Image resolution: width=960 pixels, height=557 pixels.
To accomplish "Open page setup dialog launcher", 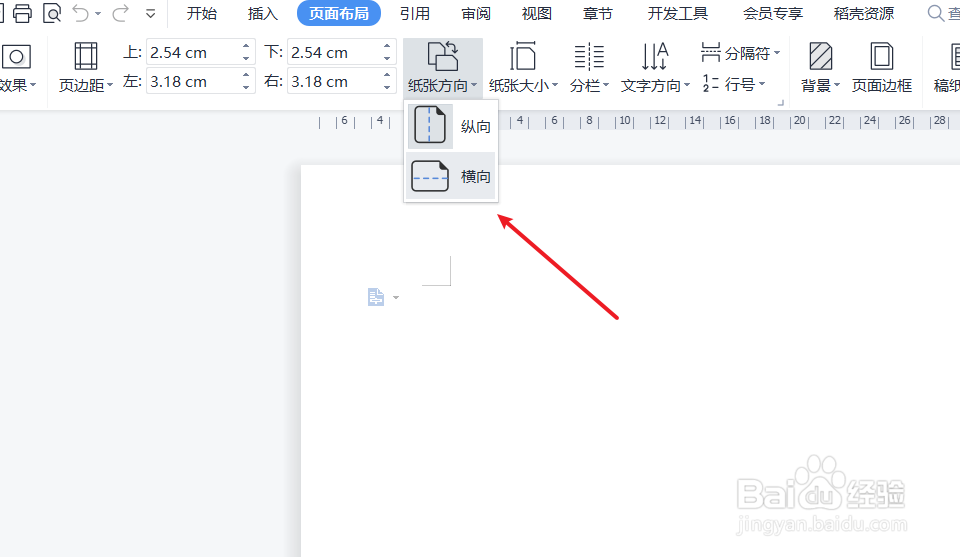I will tap(781, 103).
